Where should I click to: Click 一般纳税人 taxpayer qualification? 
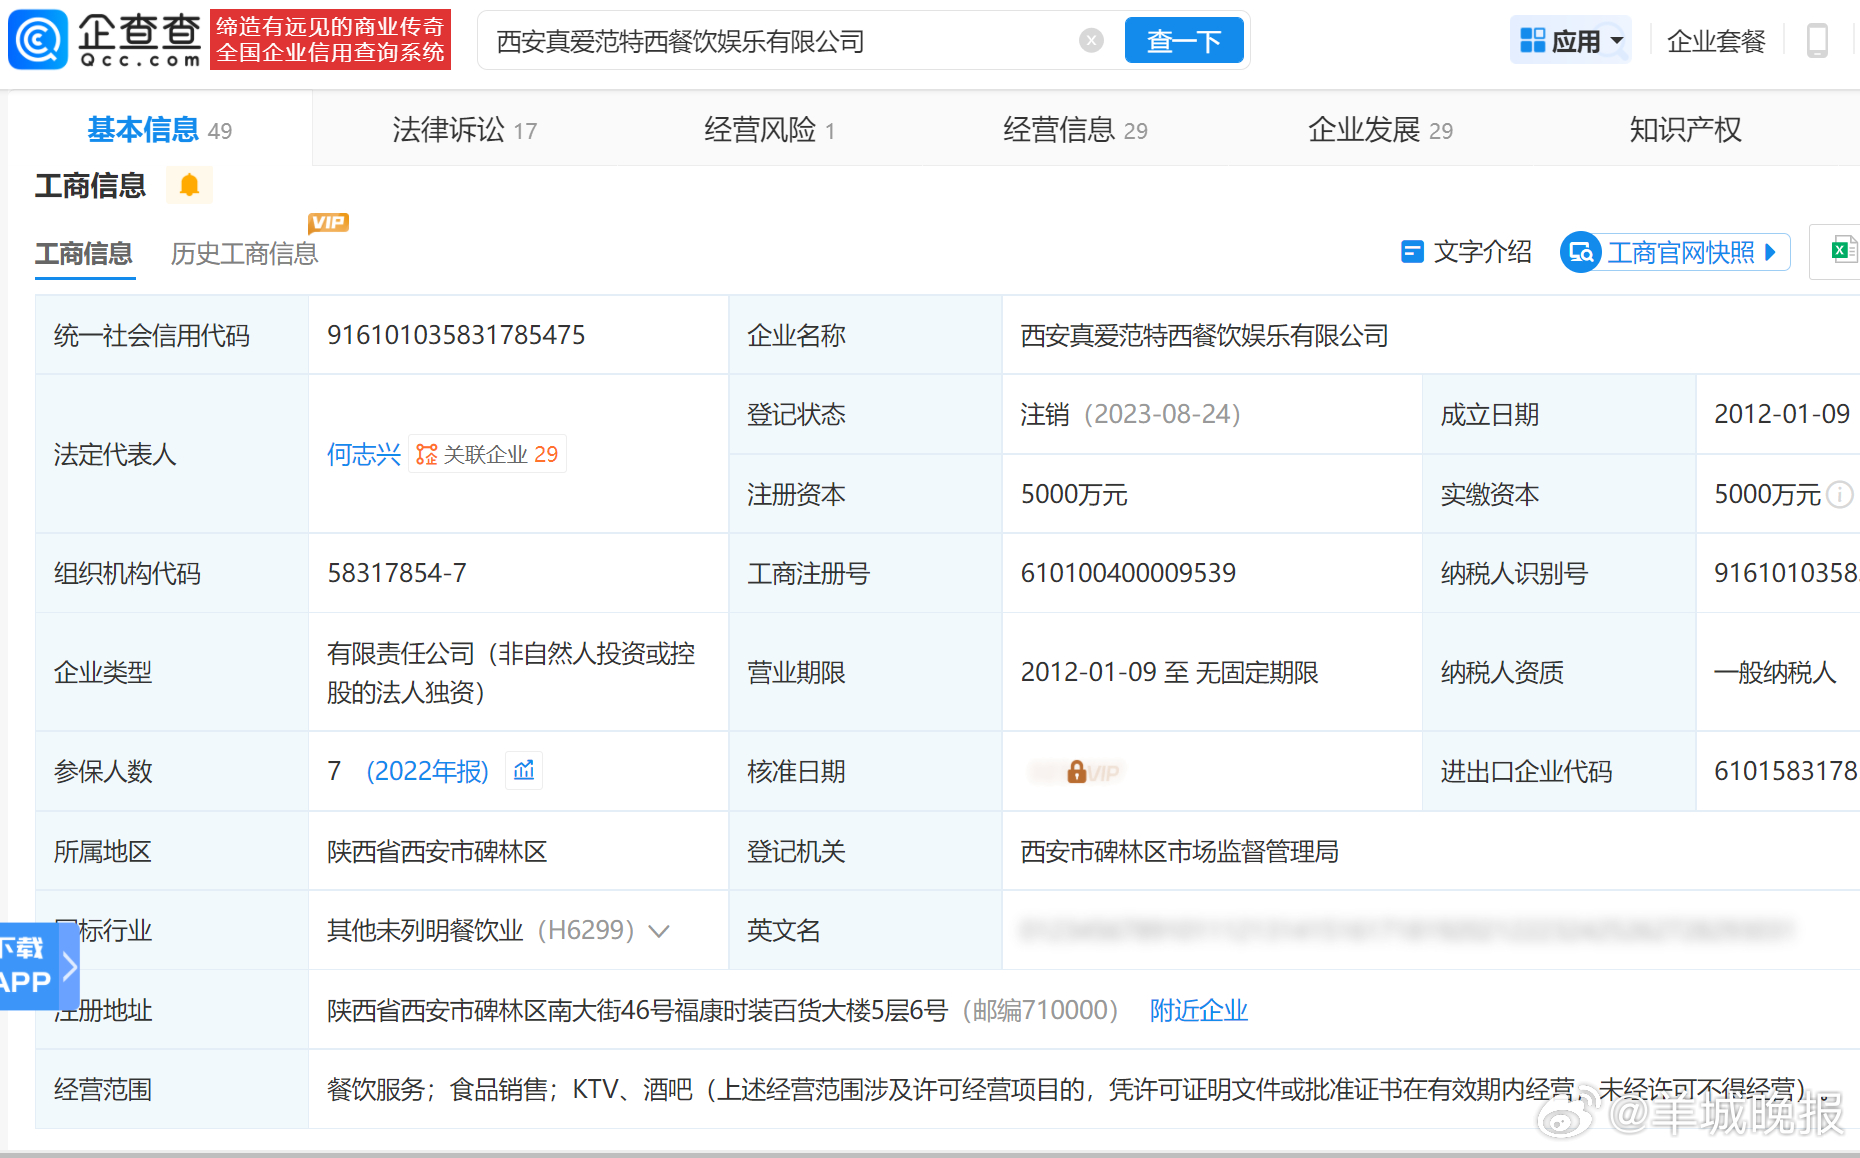pyautogui.click(x=1775, y=672)
